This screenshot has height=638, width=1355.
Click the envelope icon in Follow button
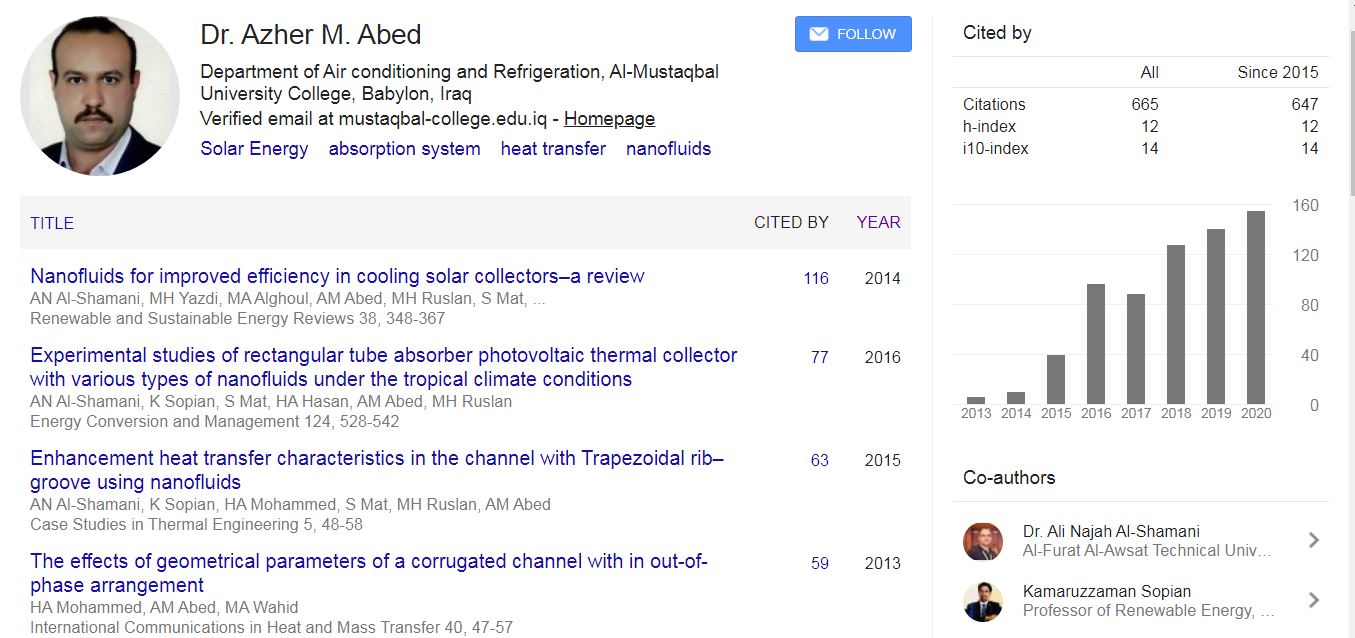coord(819,34)
